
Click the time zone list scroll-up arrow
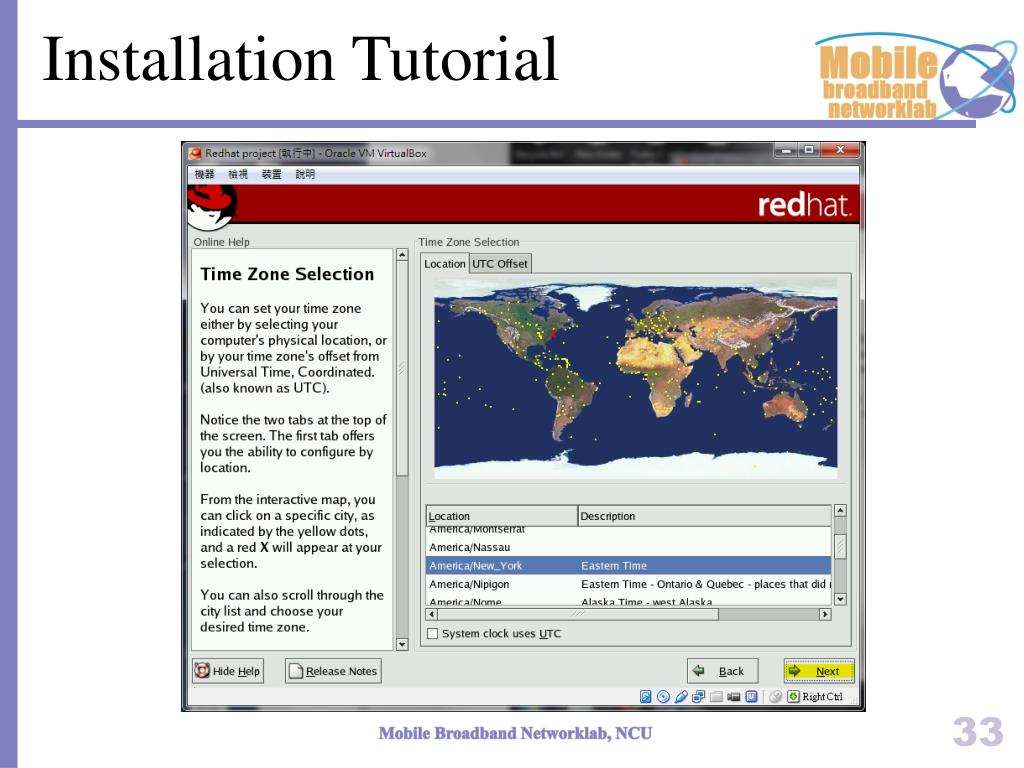tap(840, 511)
